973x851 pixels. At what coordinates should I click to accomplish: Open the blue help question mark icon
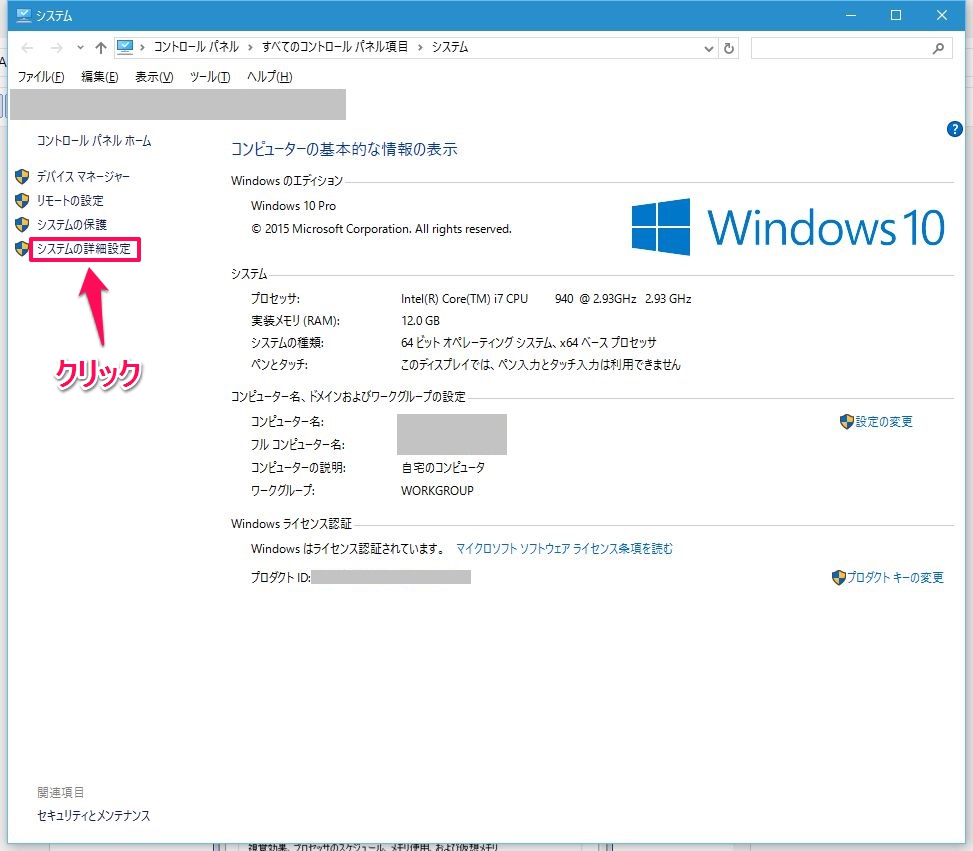pyautogui.click(x=954, y=129)
